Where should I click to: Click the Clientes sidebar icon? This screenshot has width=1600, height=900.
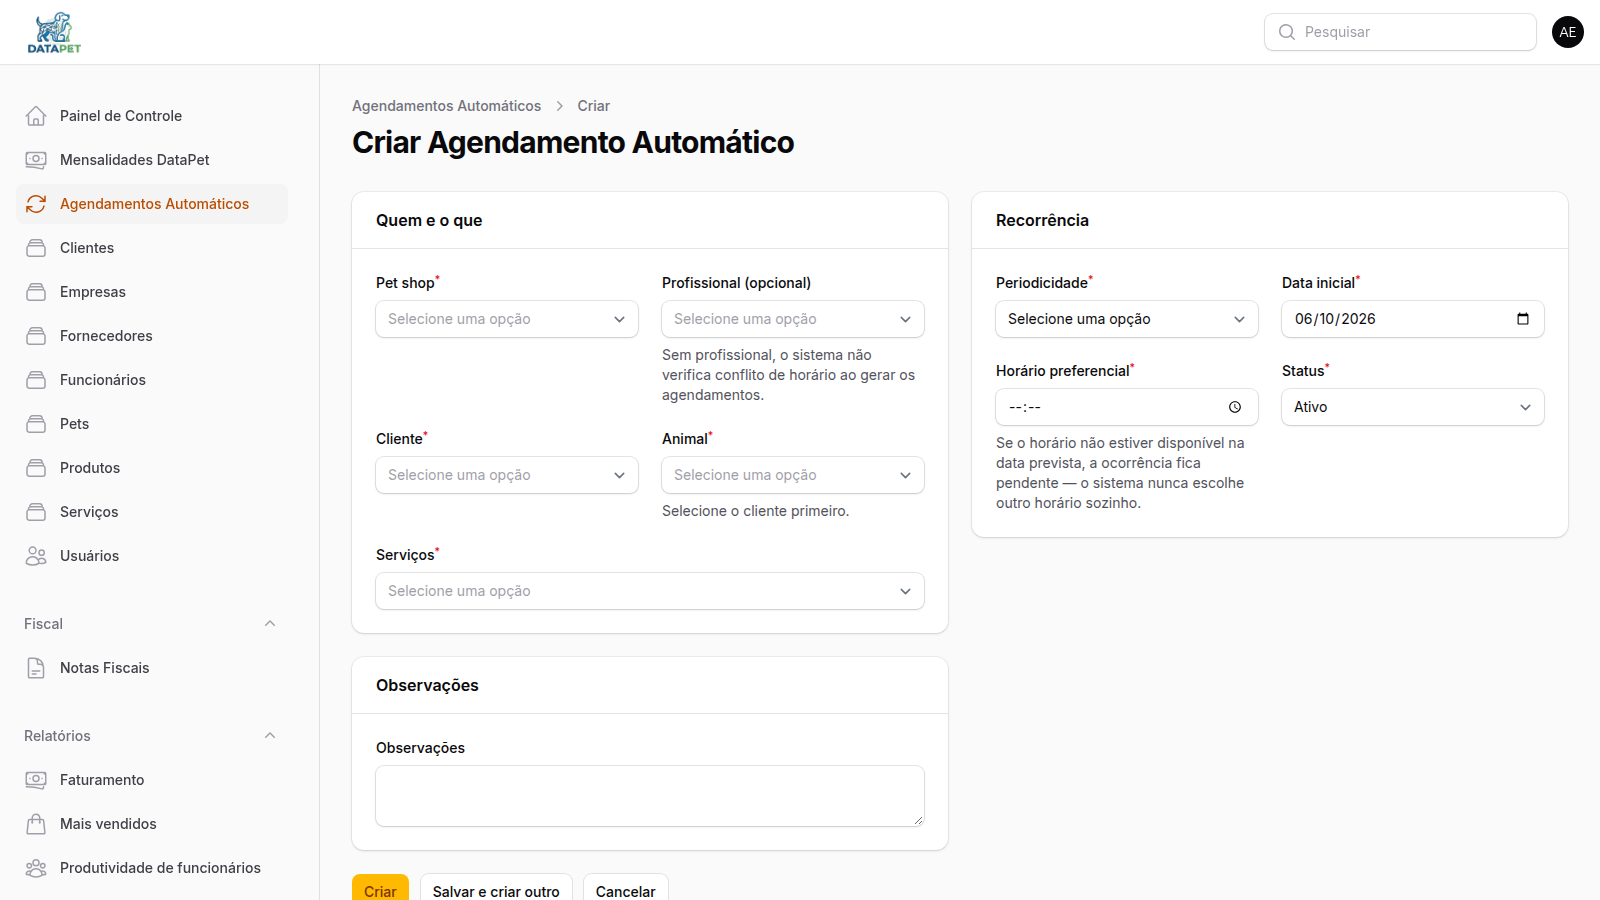coord(36,248)
